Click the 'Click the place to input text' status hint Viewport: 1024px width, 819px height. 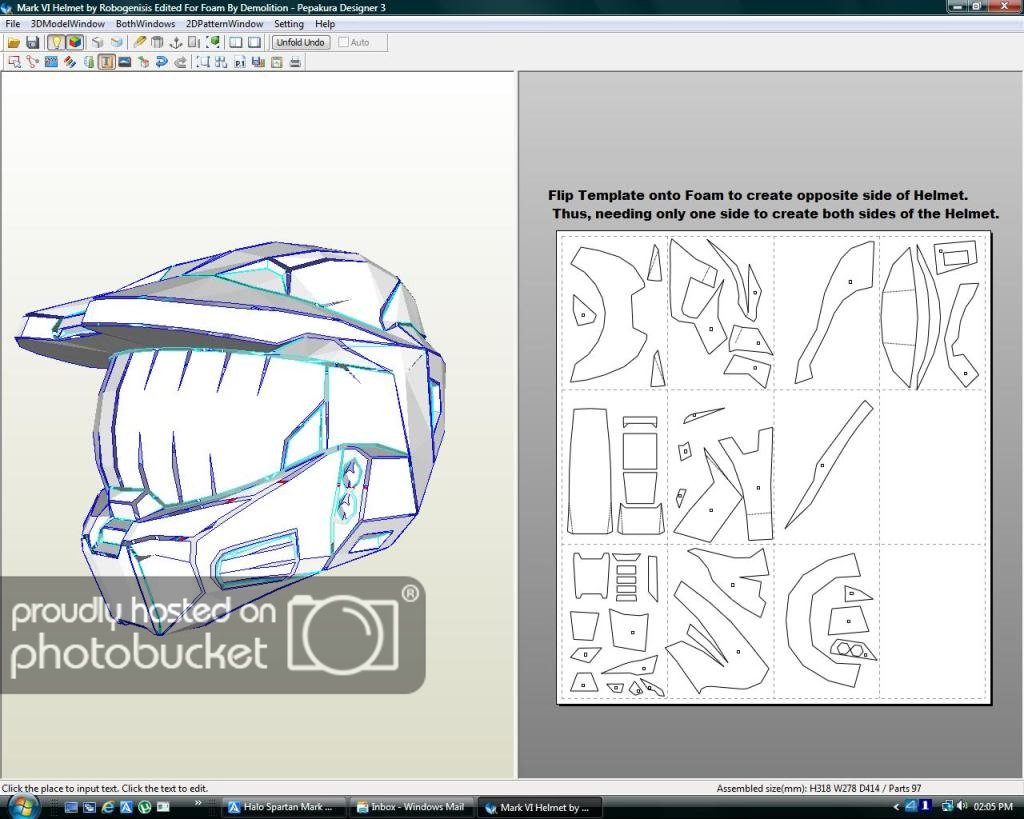click(105, 788)
